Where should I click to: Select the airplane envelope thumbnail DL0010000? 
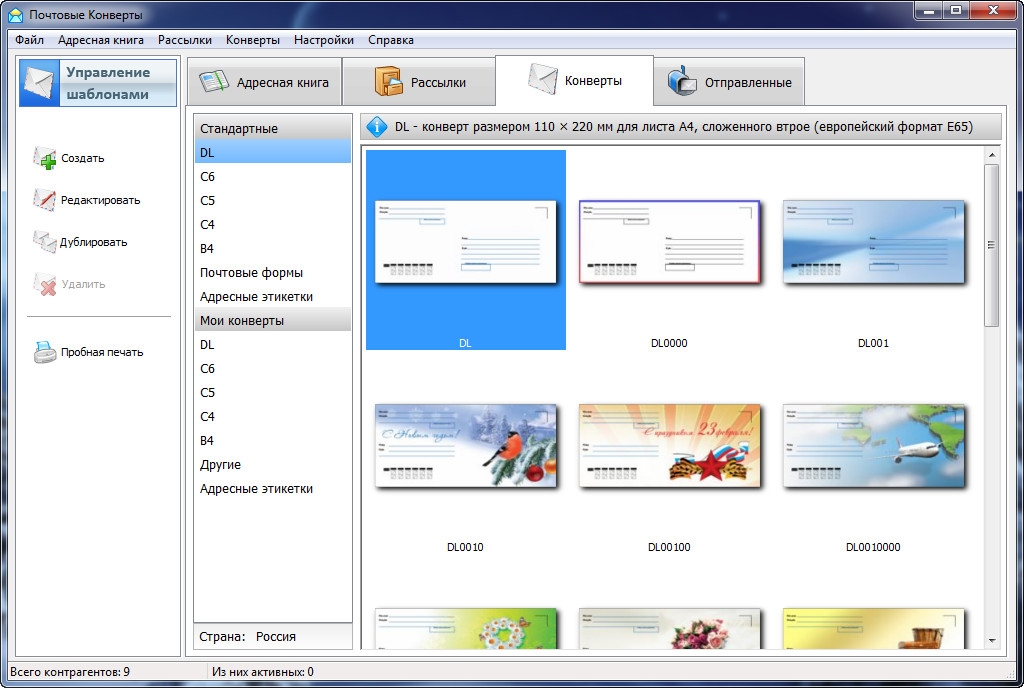tap(873, 446)
